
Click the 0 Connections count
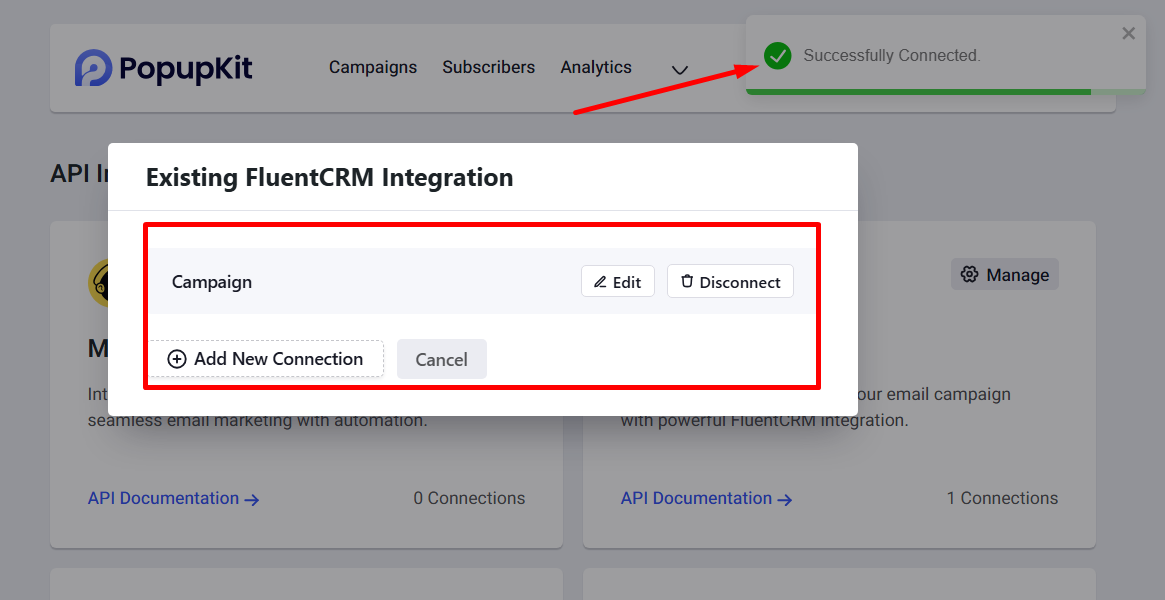469,498
